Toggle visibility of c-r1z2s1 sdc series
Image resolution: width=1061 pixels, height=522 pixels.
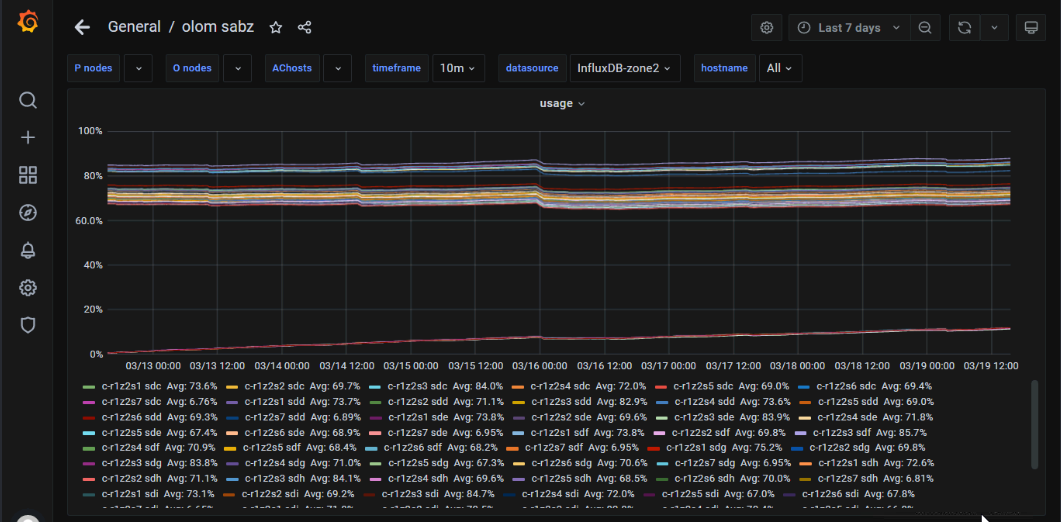131,386
